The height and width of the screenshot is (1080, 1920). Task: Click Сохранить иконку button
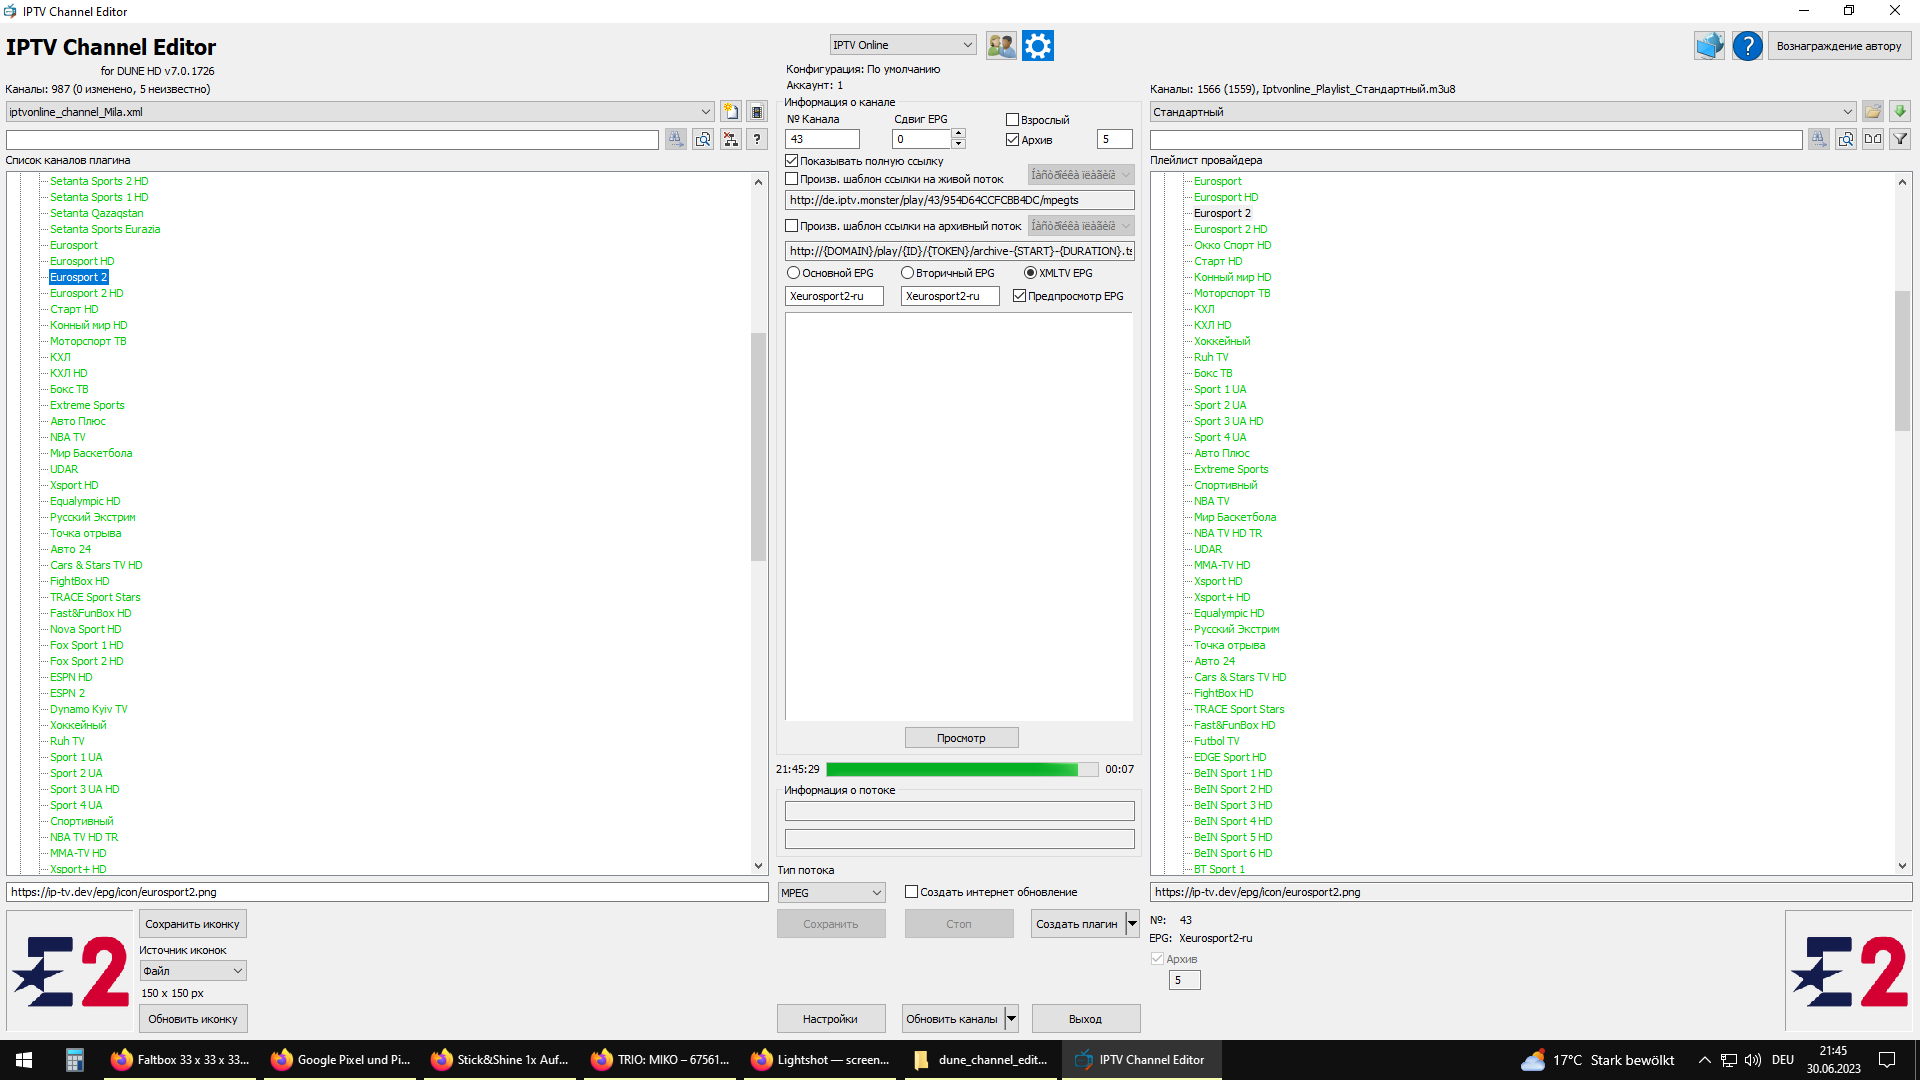[x=192, y=924]
